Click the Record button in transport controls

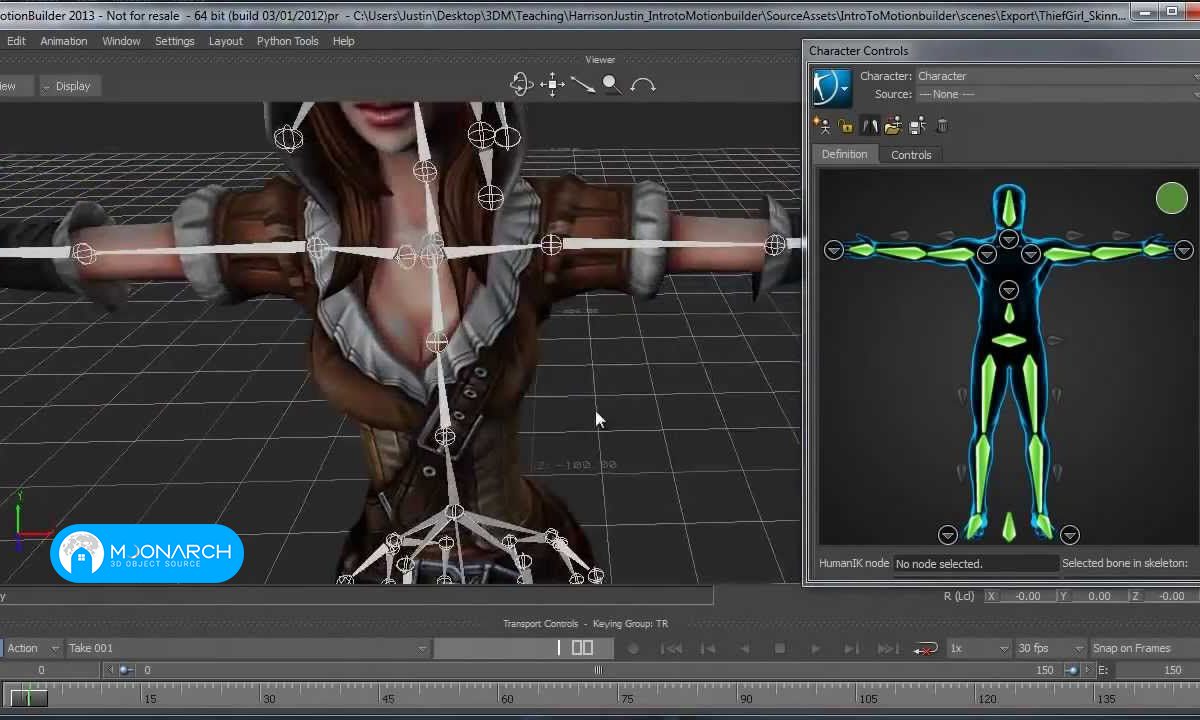632,648
